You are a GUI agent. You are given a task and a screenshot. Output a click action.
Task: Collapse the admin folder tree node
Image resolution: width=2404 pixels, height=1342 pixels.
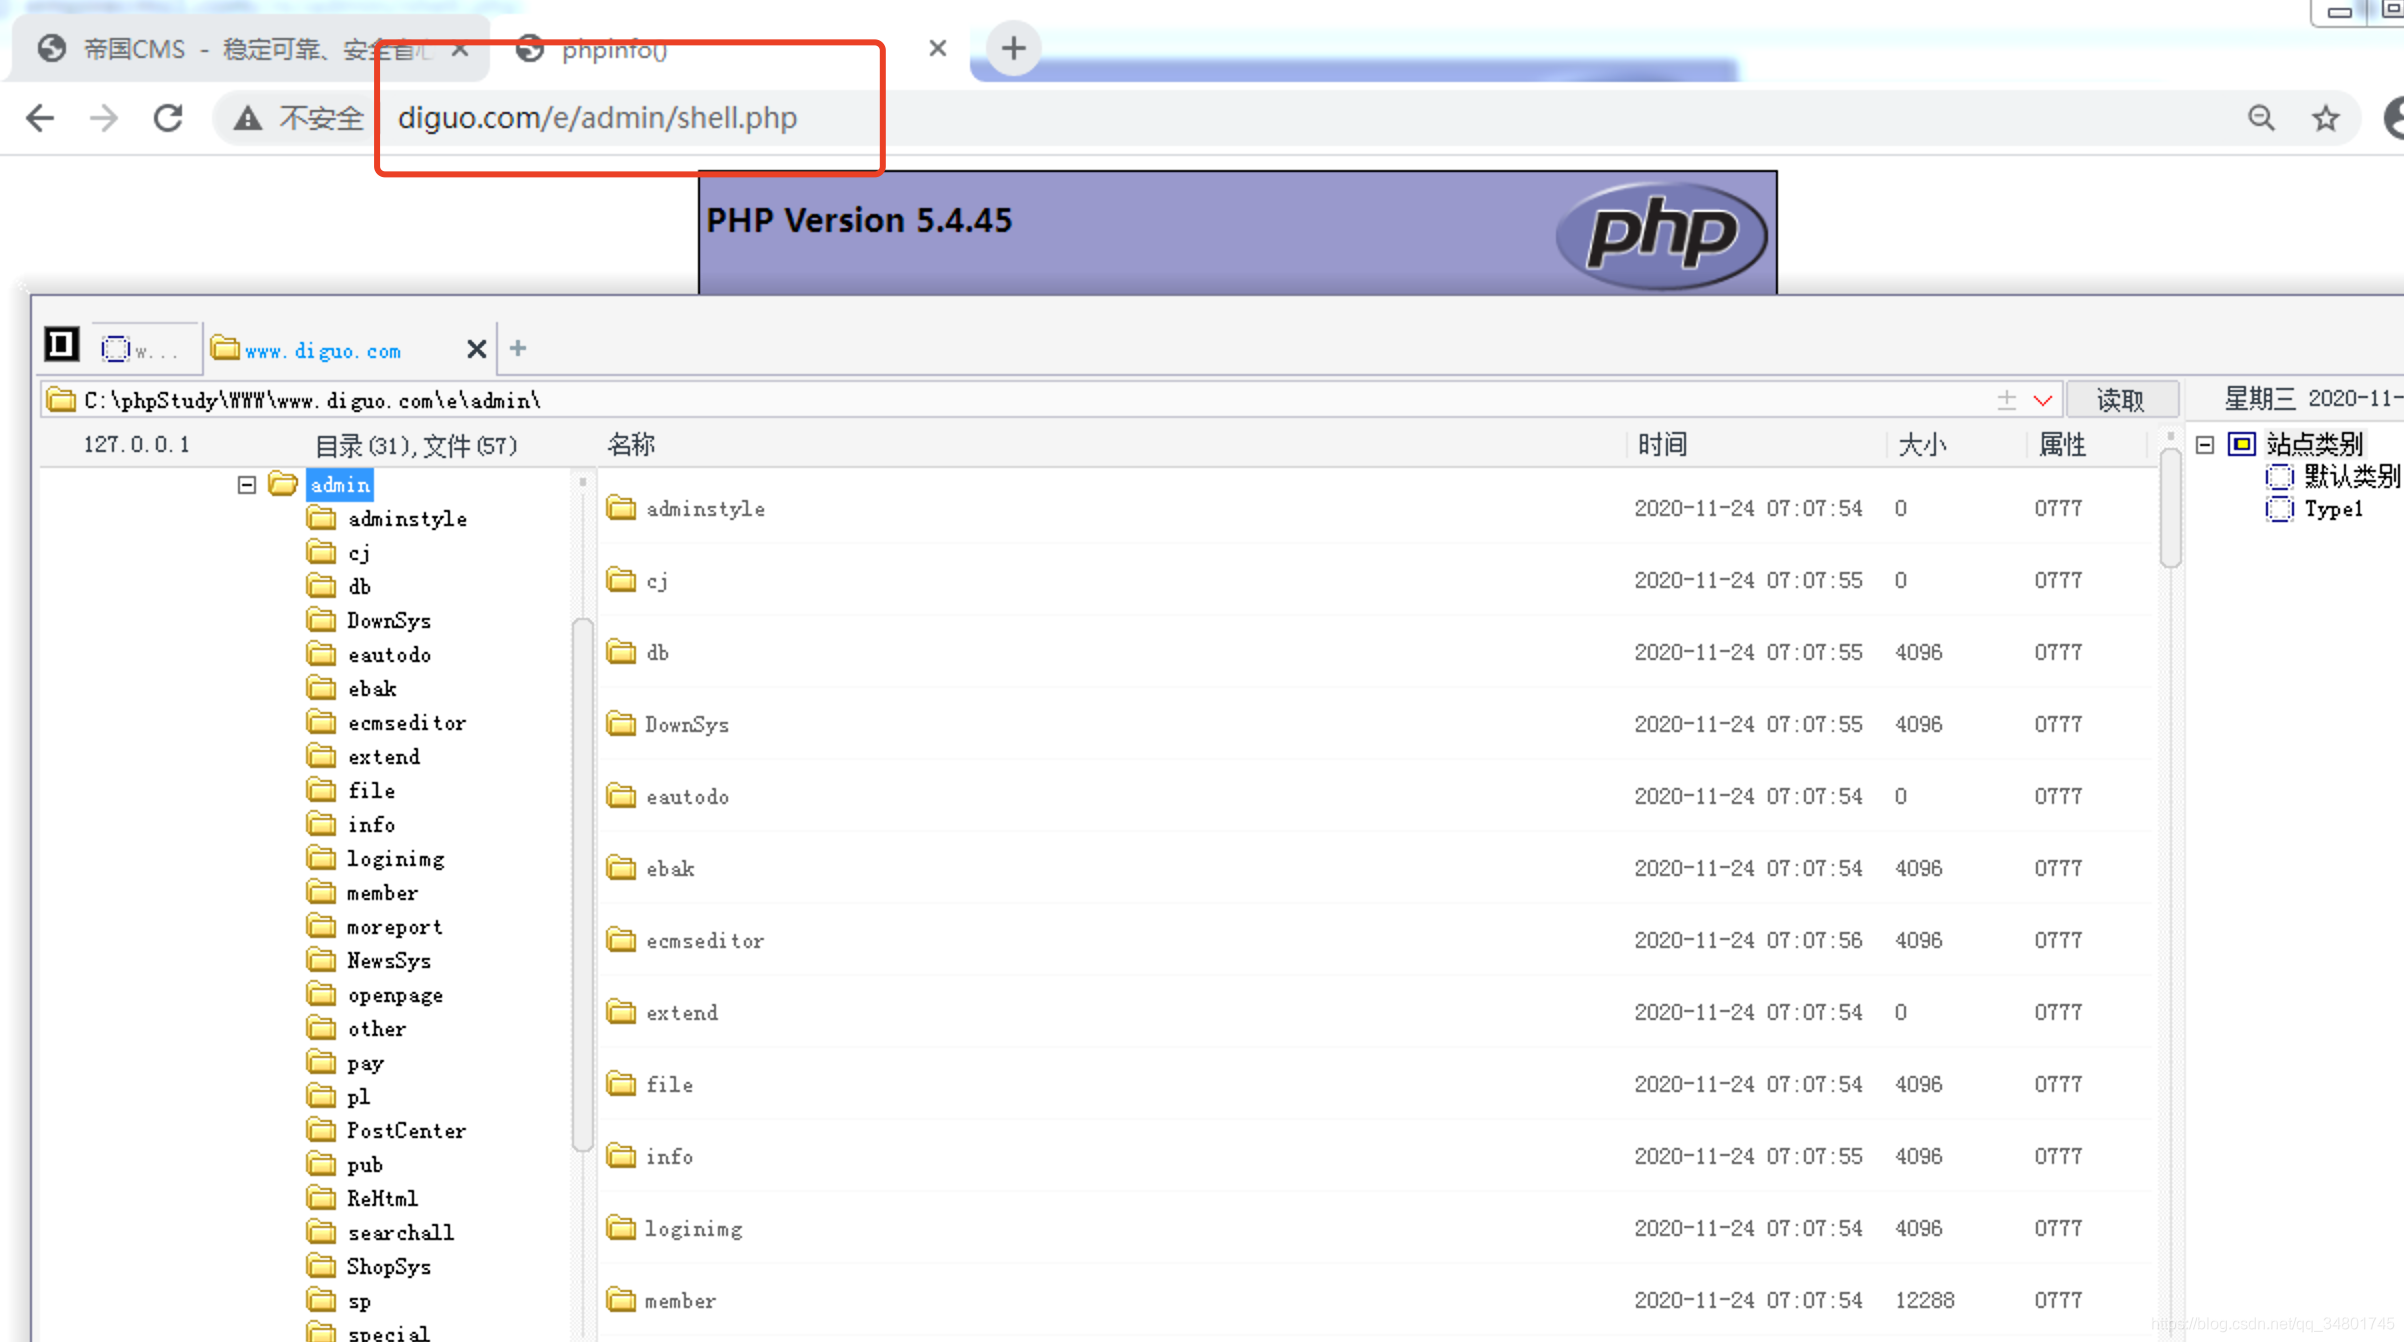click(x=247, y=485)
